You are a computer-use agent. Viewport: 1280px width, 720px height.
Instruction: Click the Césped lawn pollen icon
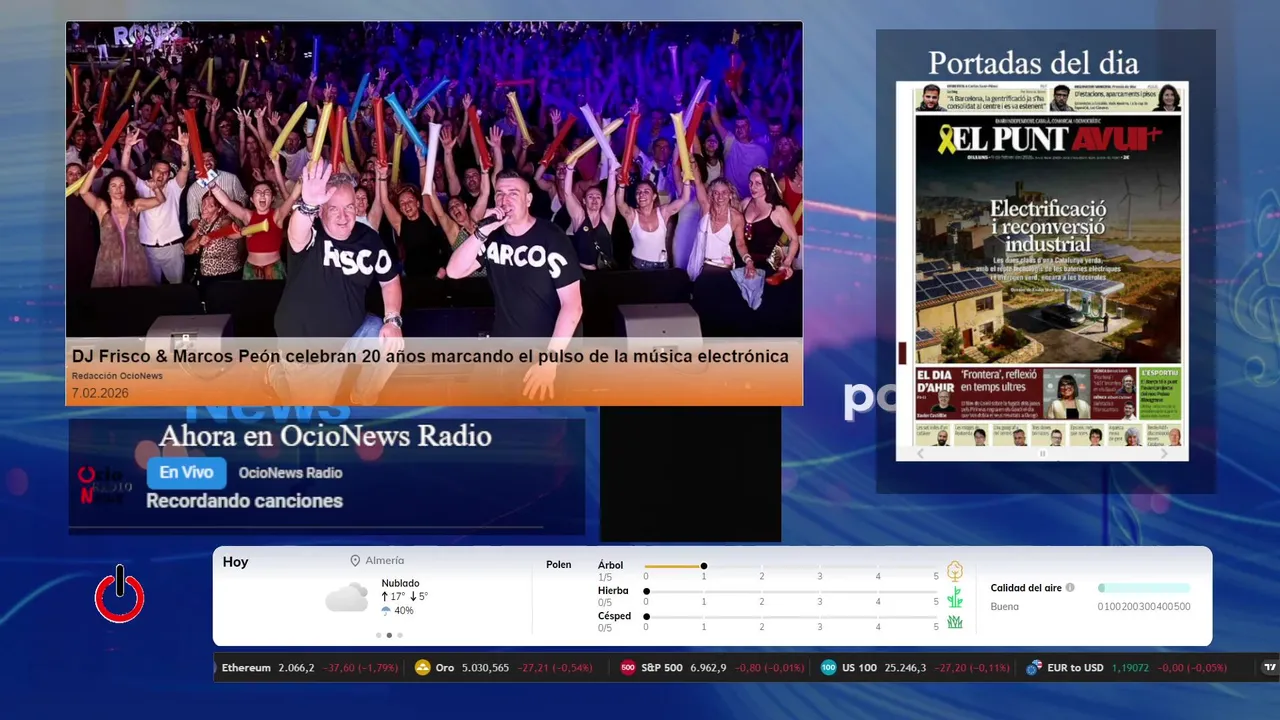pyautogui.click(x=955, y=622)
